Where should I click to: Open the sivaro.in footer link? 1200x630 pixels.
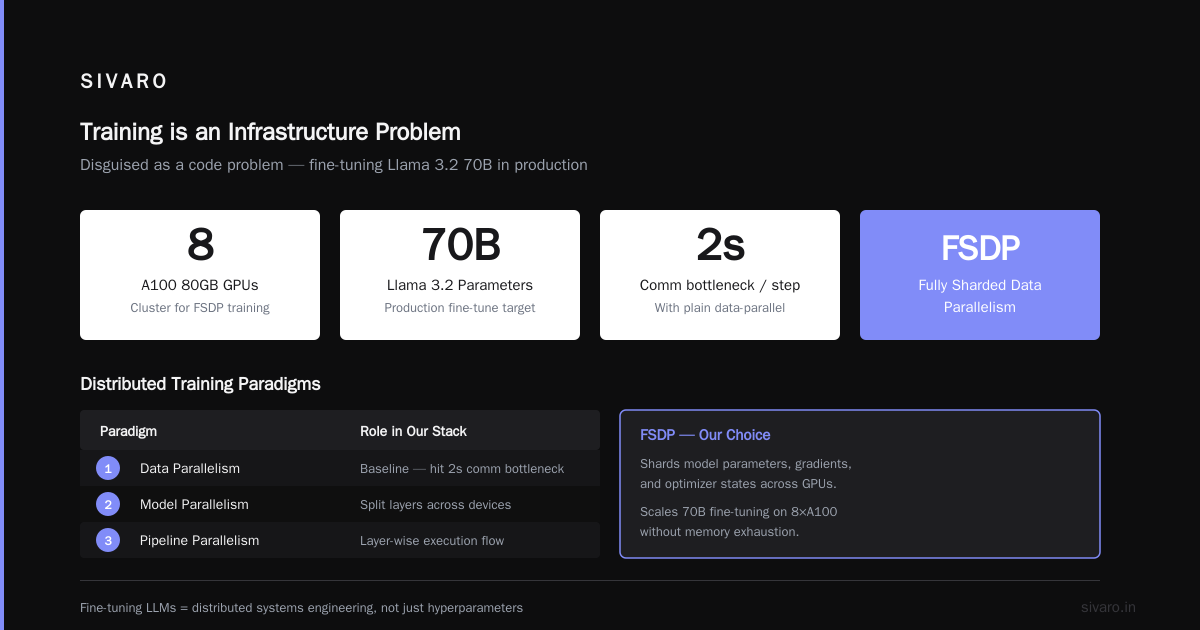1108,607
